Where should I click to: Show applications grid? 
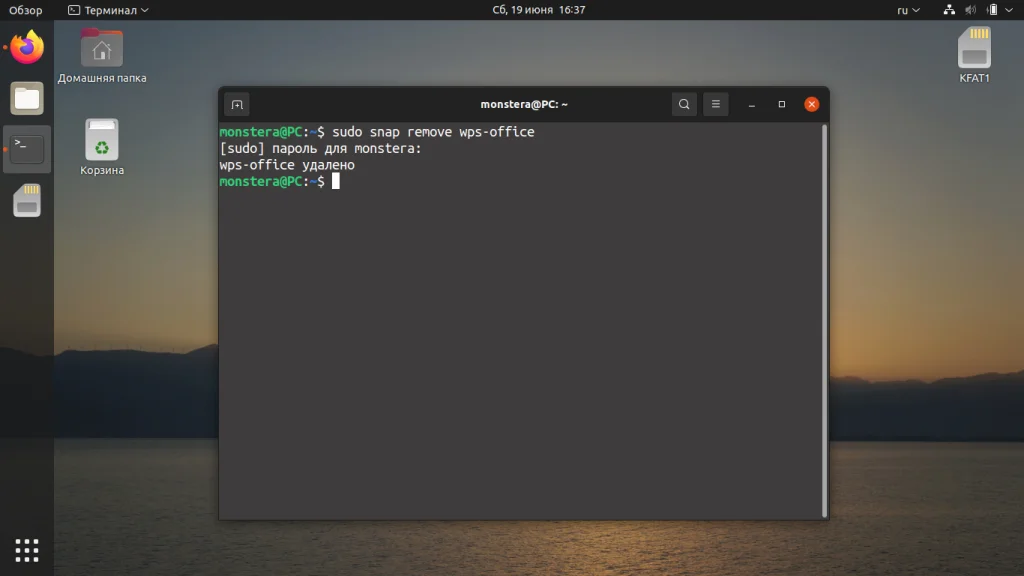[27, 551]
